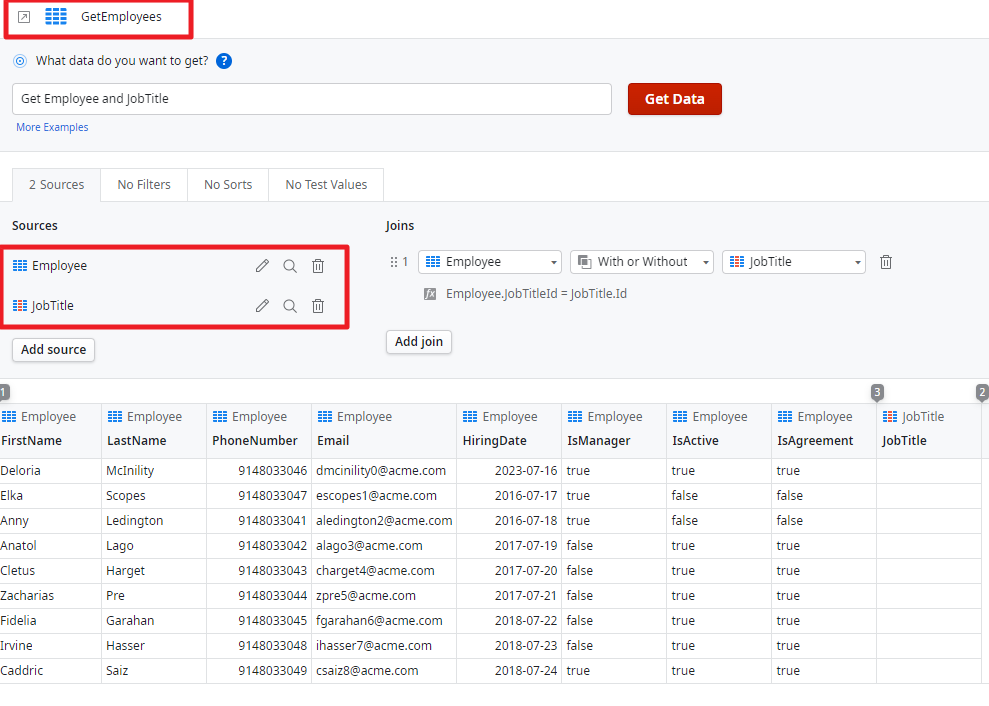Select the PhoneNumber column header
This screenshot has height=706, width=989.
pyautogui.click(x=259, y=429)
